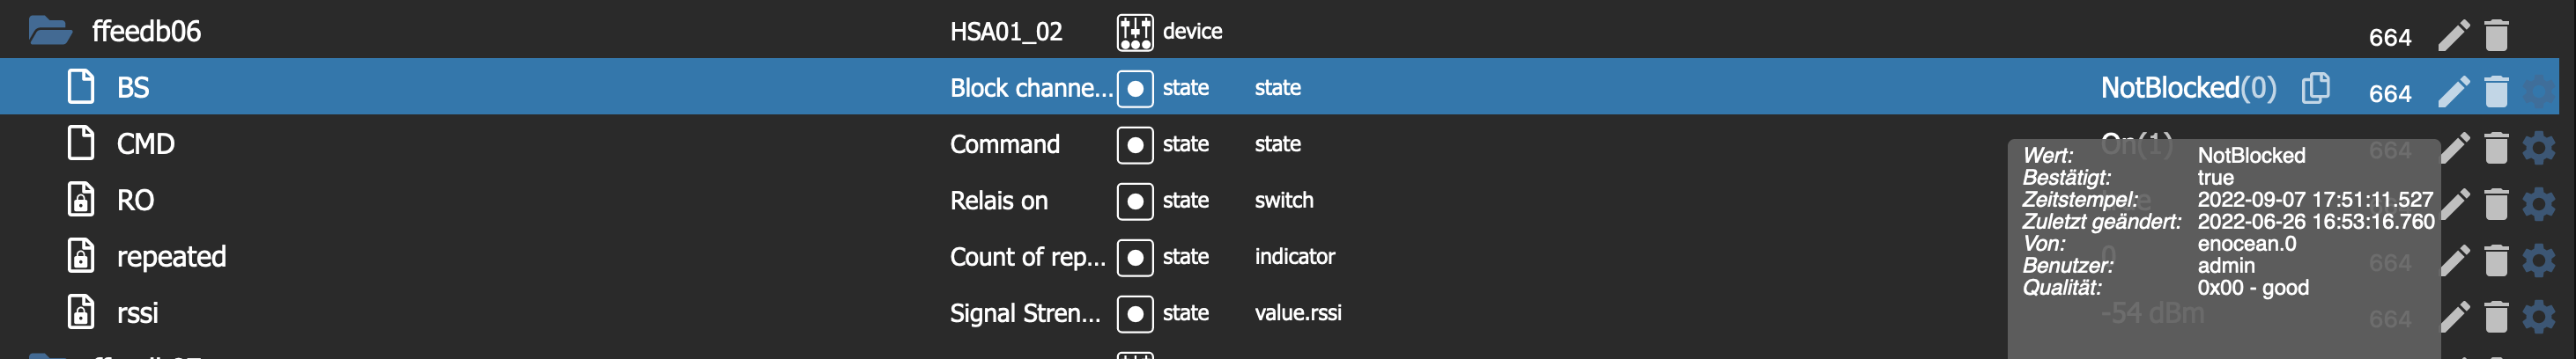This screenshot has height=359, width=2576.
Task: Delete the CMD state
Action: 2496,148
